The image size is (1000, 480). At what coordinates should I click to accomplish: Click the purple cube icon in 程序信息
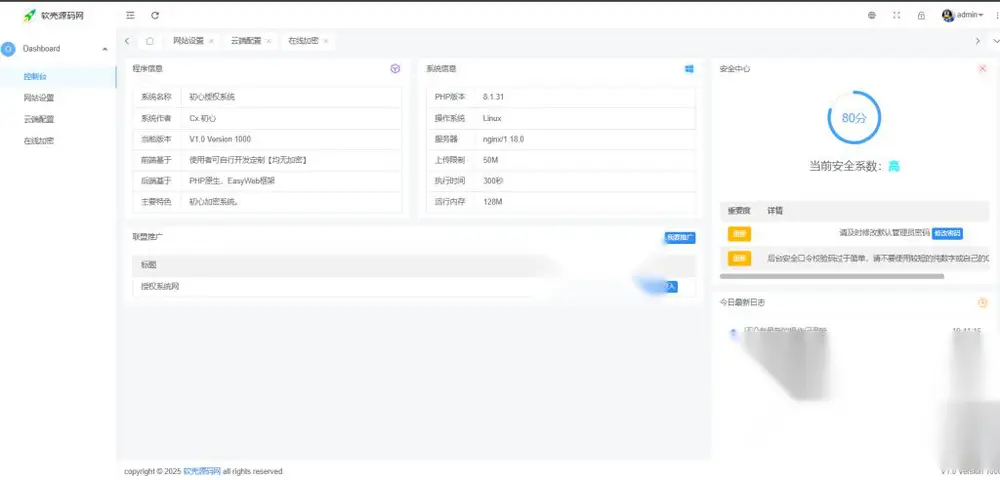tap(395, 69)
